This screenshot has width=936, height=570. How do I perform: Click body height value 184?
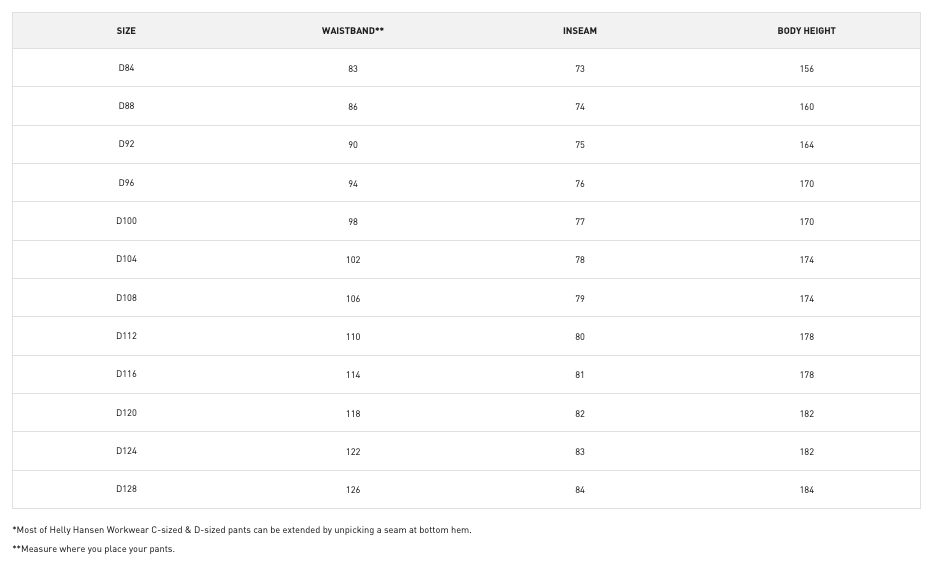[x=806, y=490]
